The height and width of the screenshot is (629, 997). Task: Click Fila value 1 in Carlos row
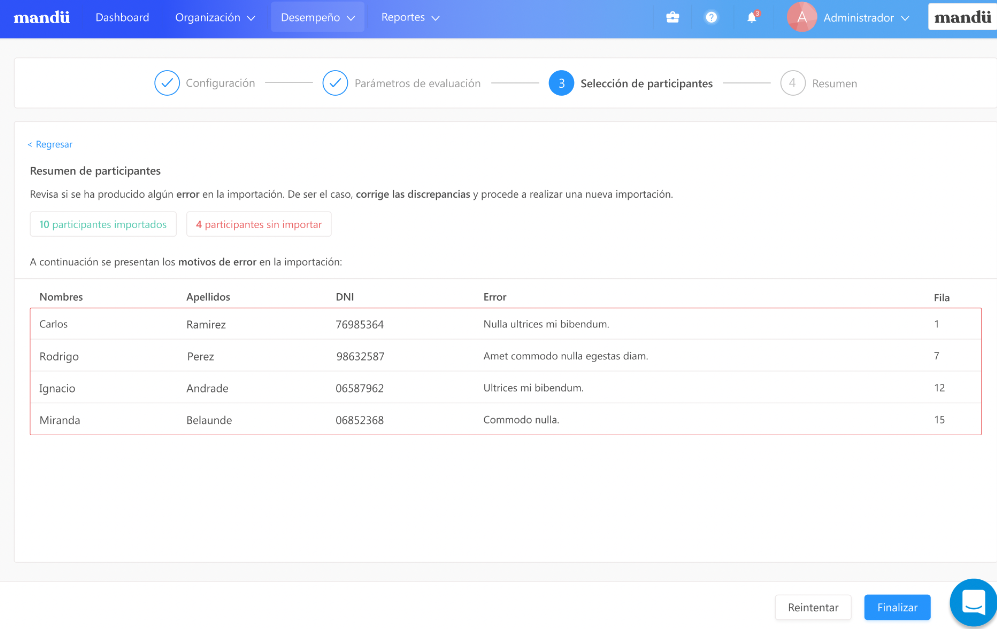tap(937, 324)
